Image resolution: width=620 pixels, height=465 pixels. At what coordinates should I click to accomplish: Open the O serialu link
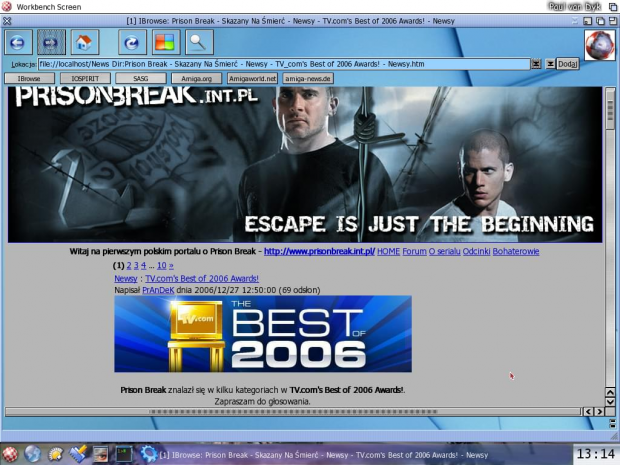pyautogui.click(x=445, y=251)
